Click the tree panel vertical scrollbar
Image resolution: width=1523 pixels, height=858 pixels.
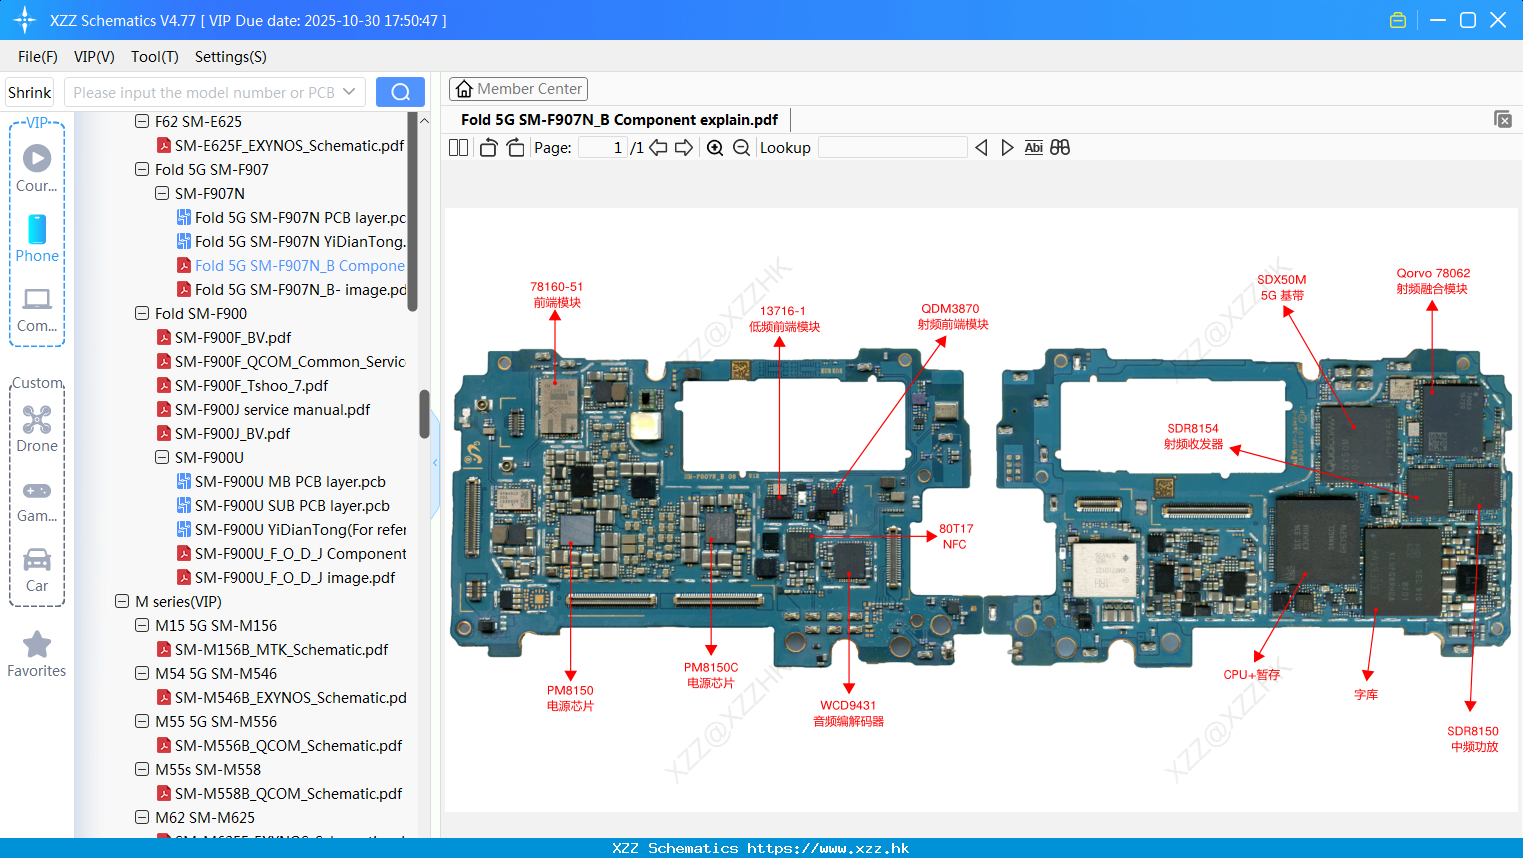pos(424,414)
